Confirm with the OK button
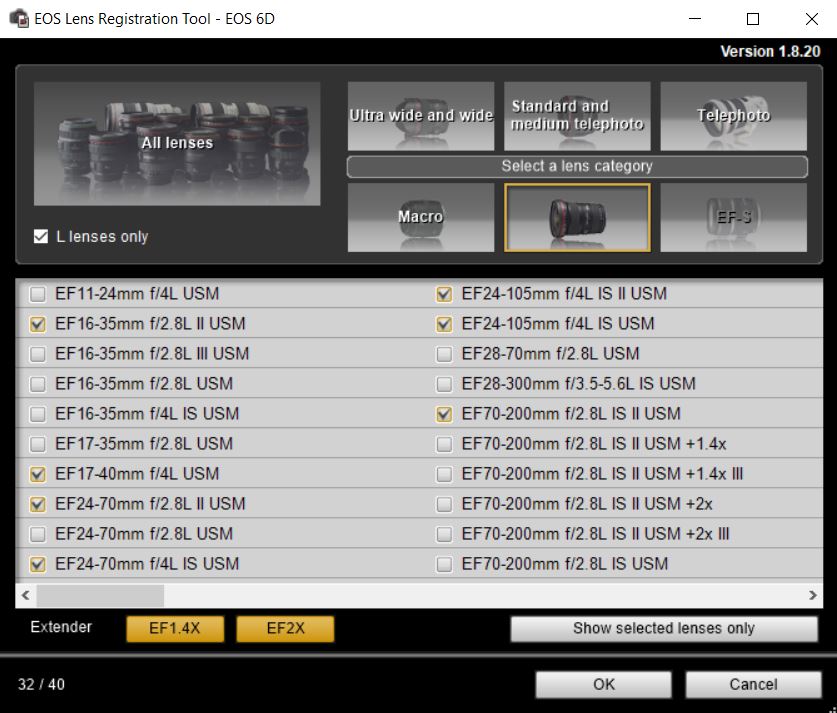 pyautogui.click(x=604, y=684)
